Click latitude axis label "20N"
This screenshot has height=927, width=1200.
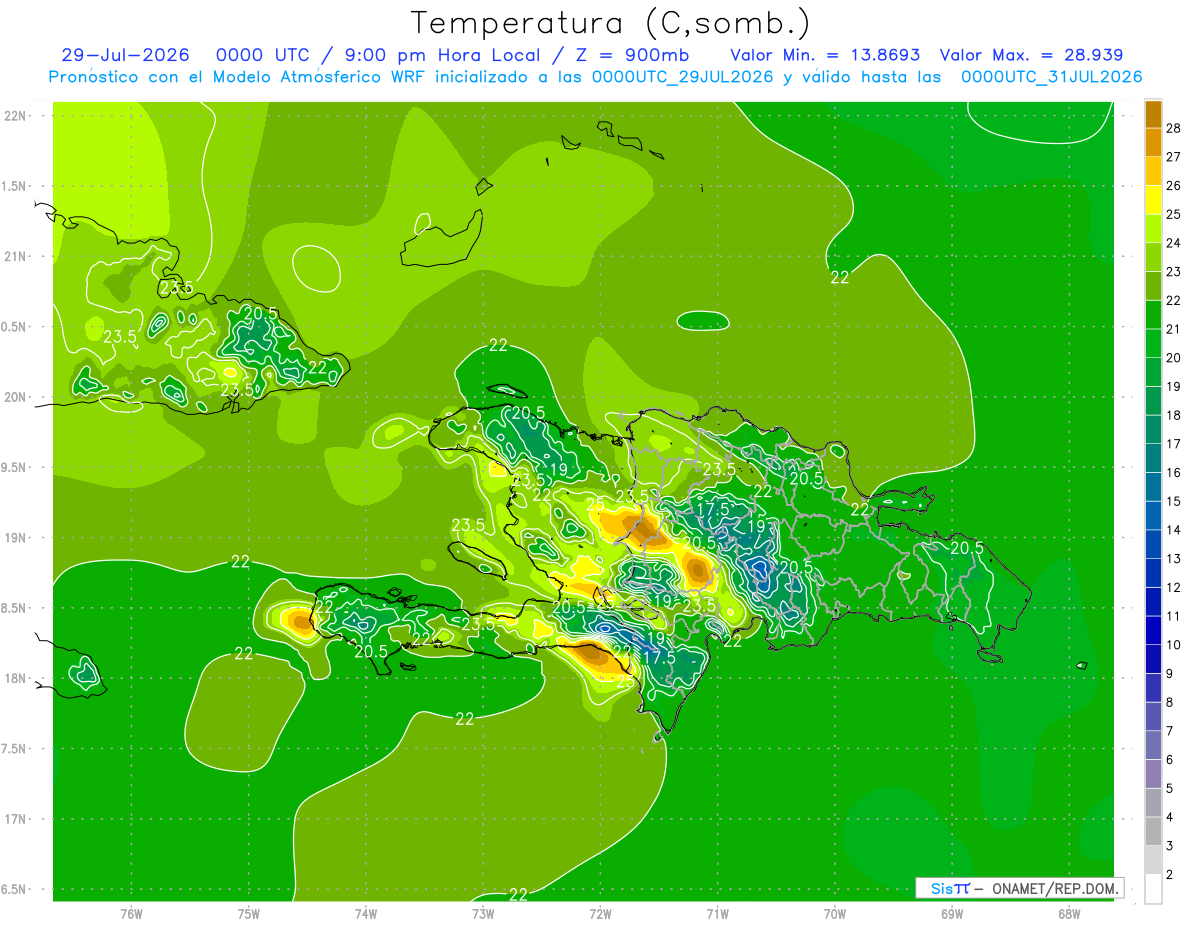(15, 397)
